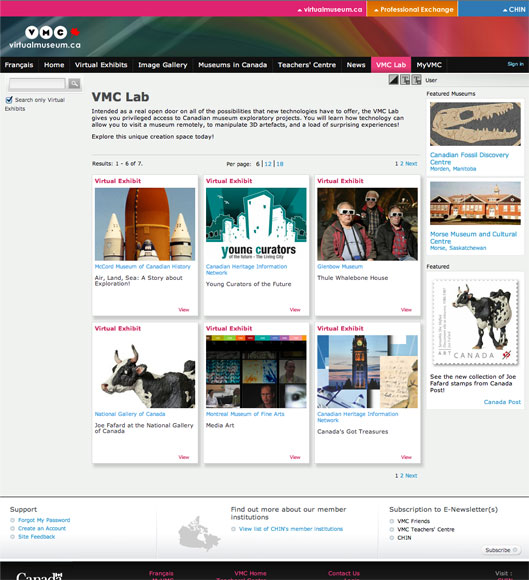View list of CHIN's member institutions
The height and width of the screenshot is (580, 529).
click(x=291, y=529)
